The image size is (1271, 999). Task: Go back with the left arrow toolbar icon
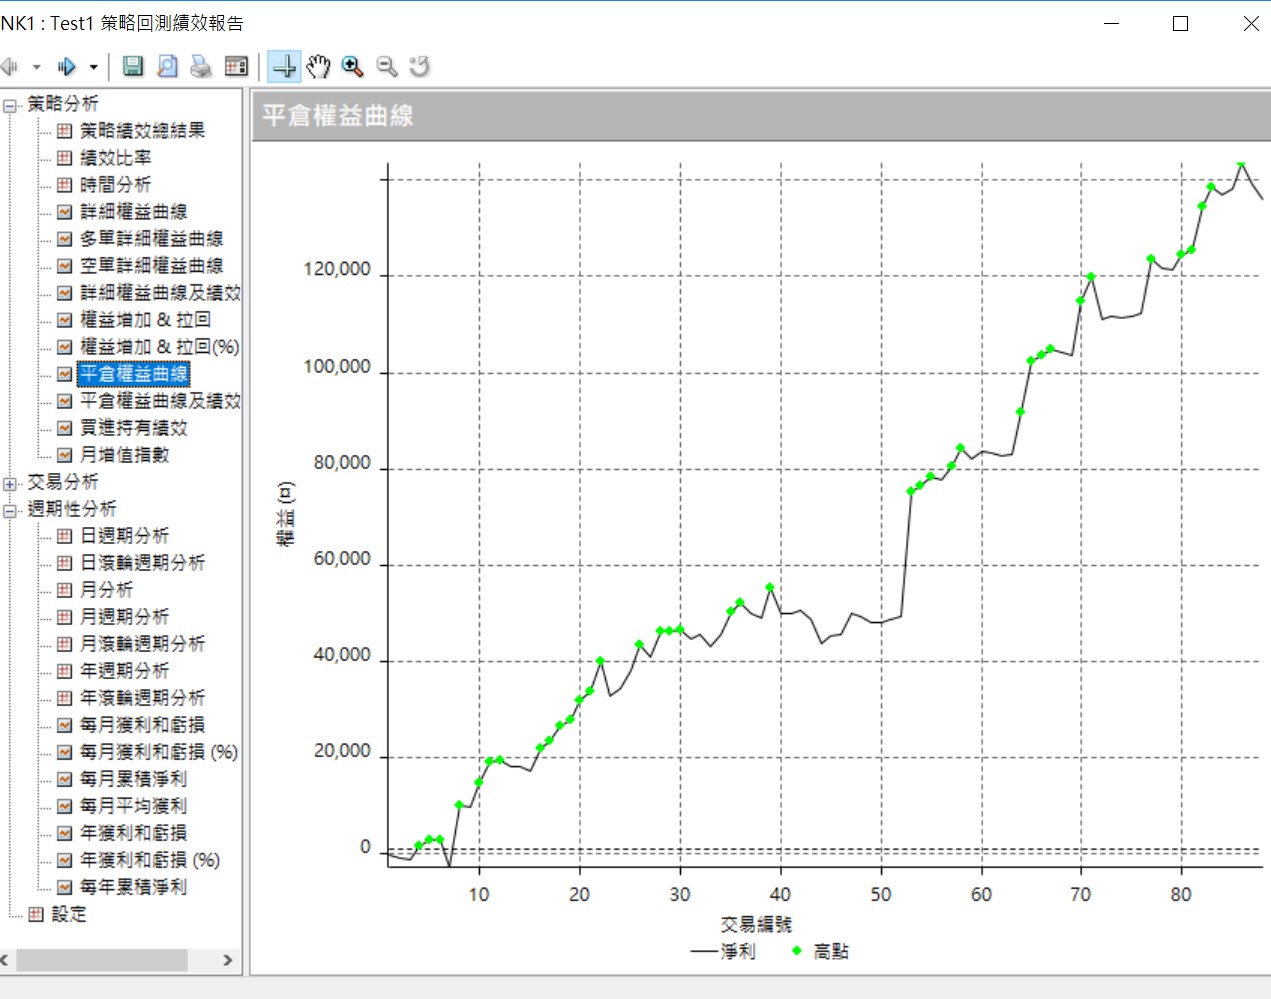(x=9, y=67)
